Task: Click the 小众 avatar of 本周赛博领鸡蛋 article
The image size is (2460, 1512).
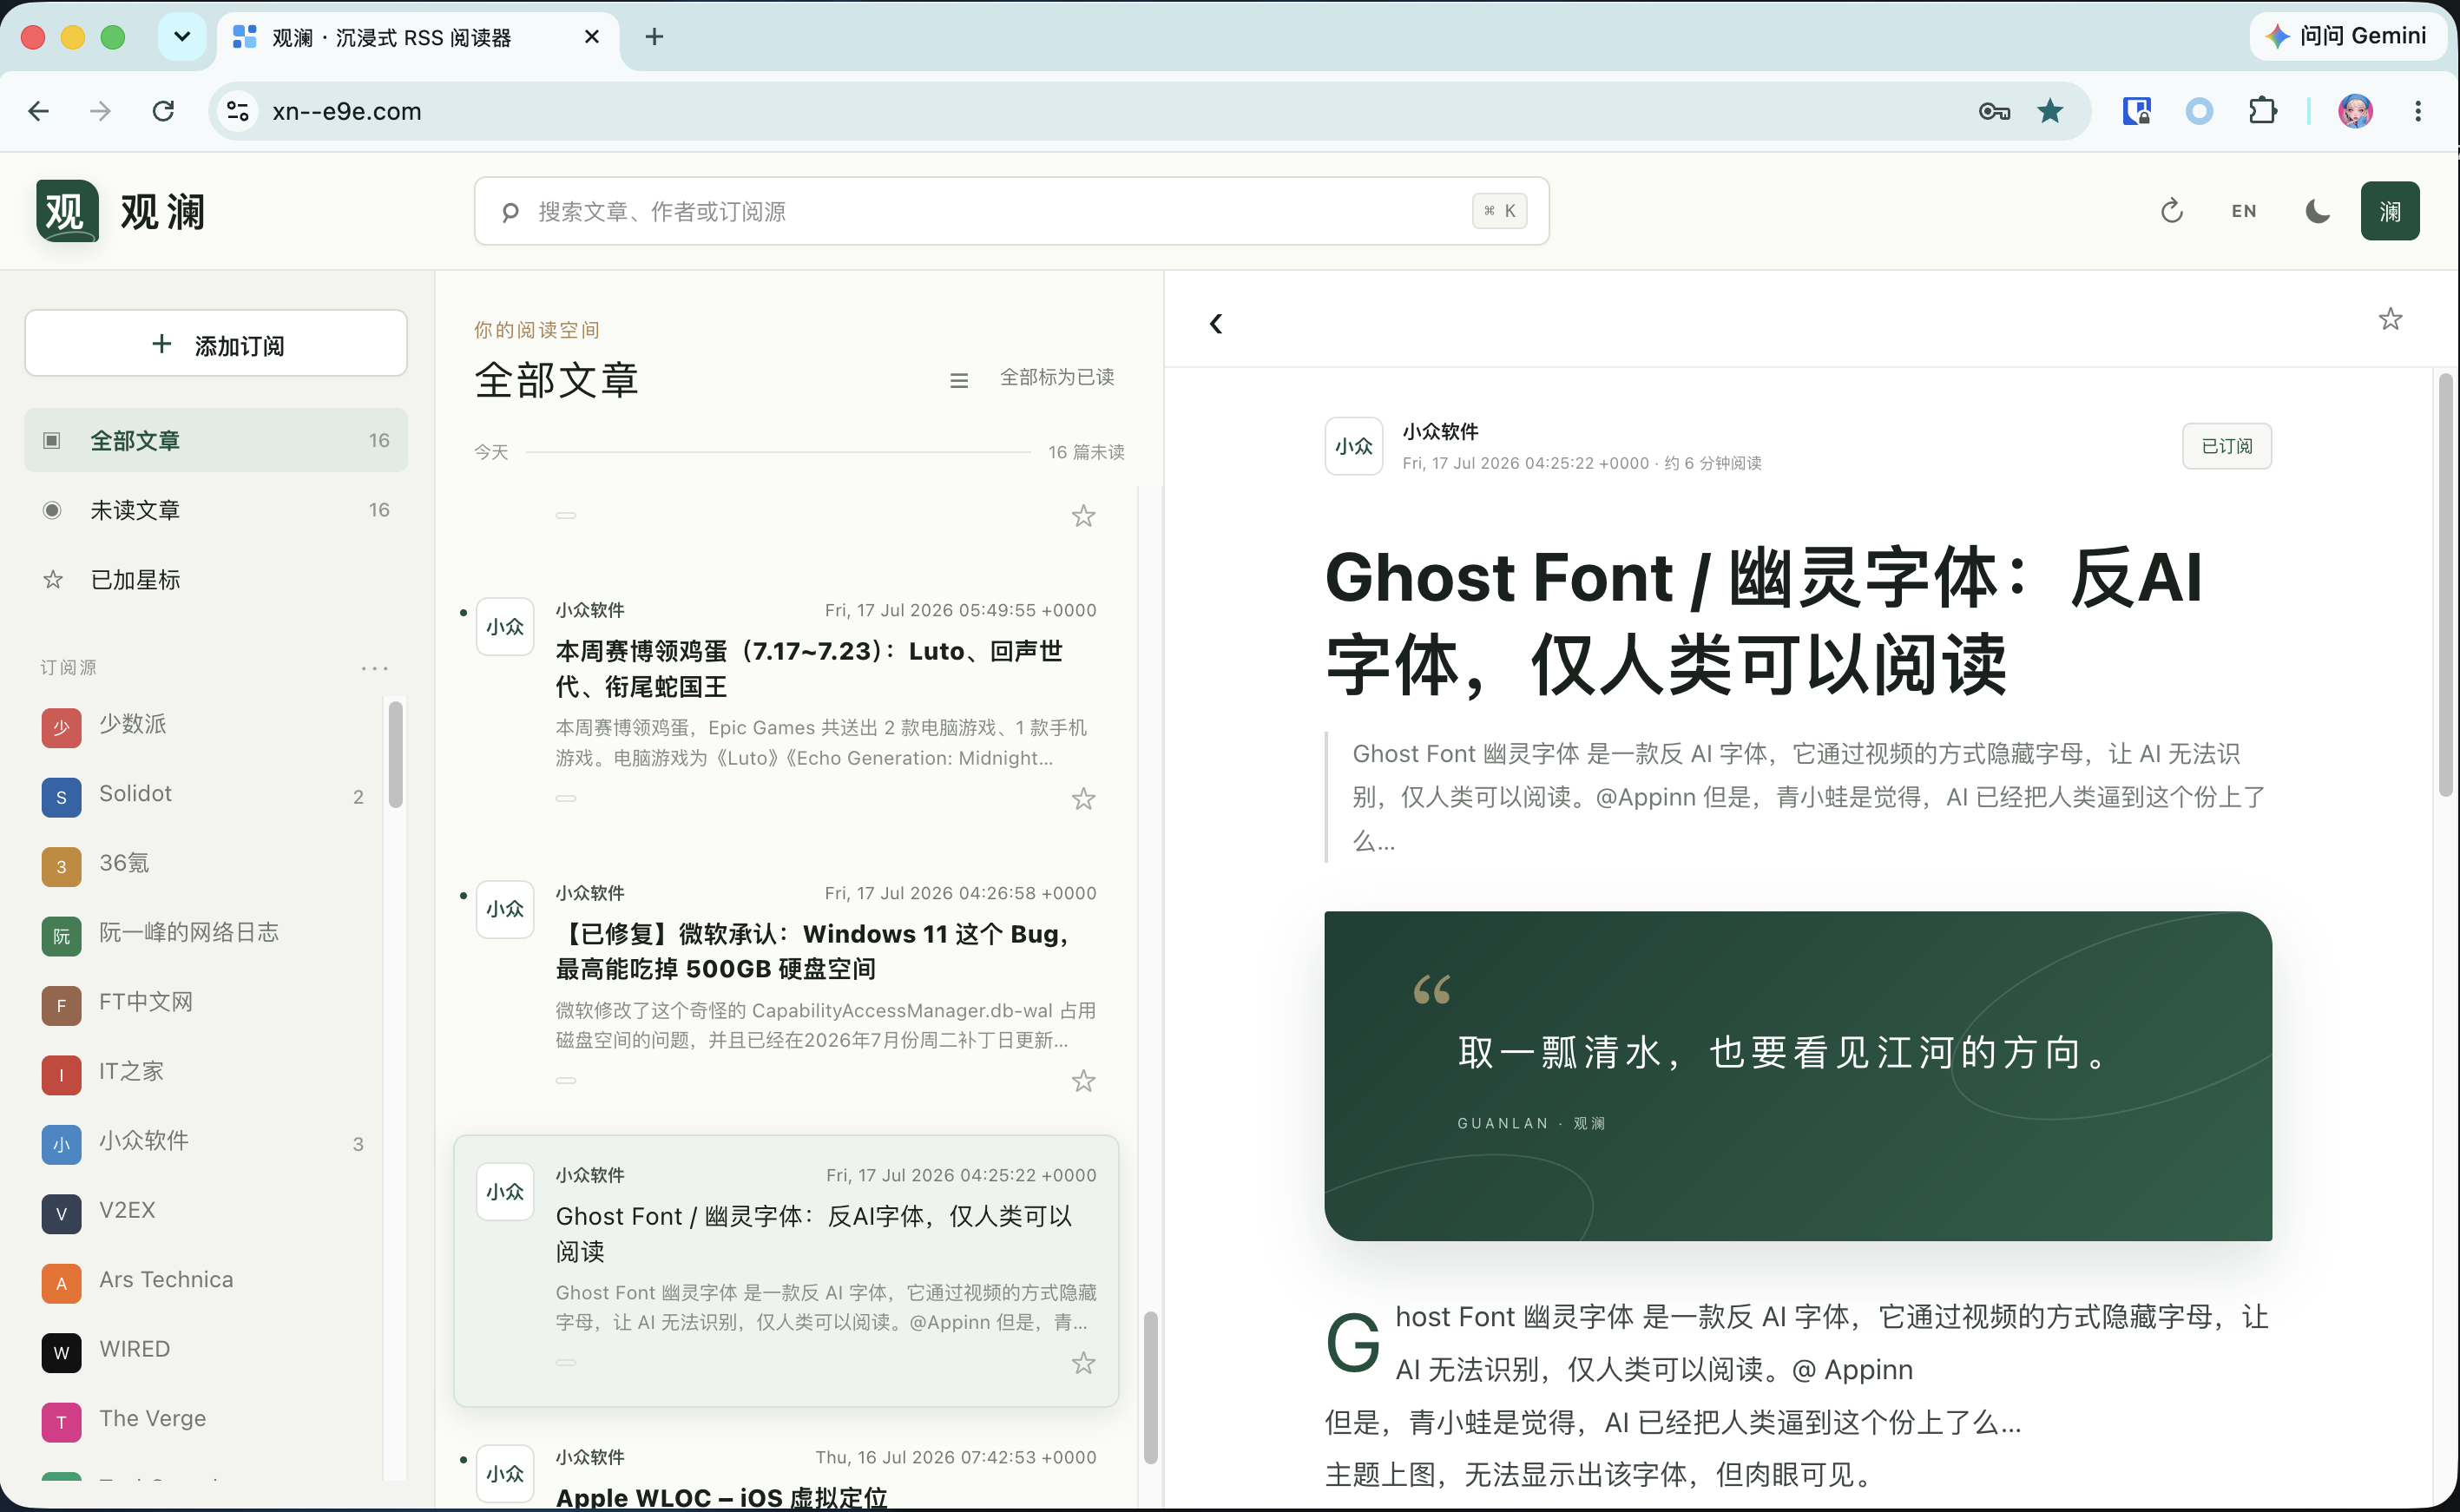Action: pos(505,627)
